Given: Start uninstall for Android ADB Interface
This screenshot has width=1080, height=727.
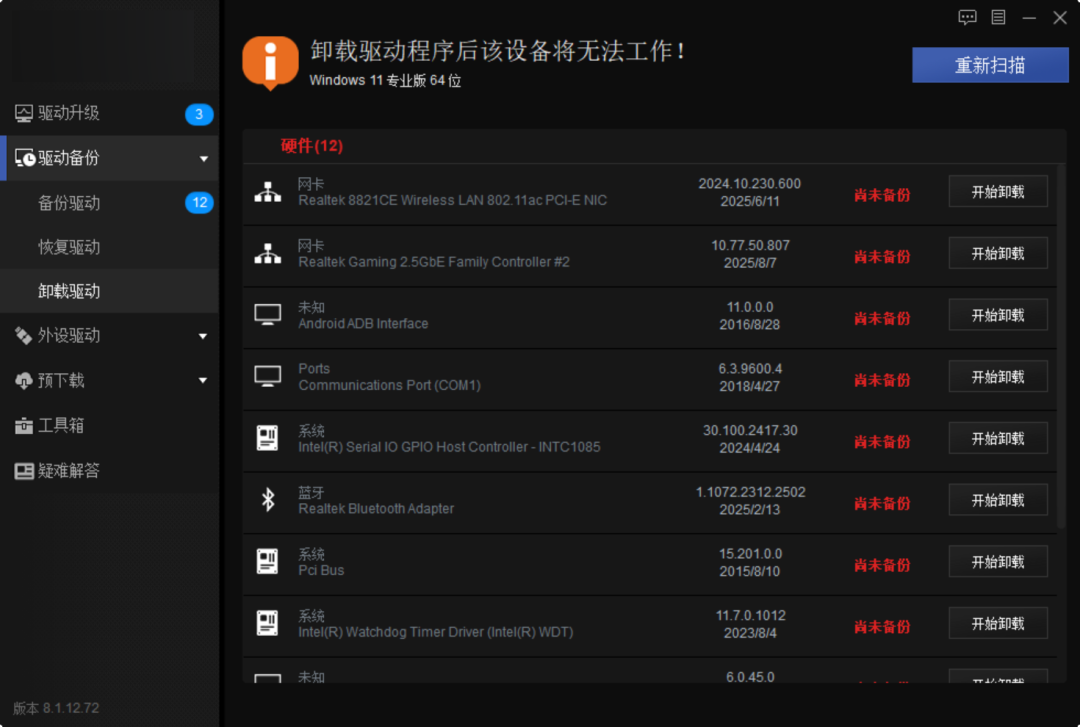Looking at the screenshot, I should (998, 315).
